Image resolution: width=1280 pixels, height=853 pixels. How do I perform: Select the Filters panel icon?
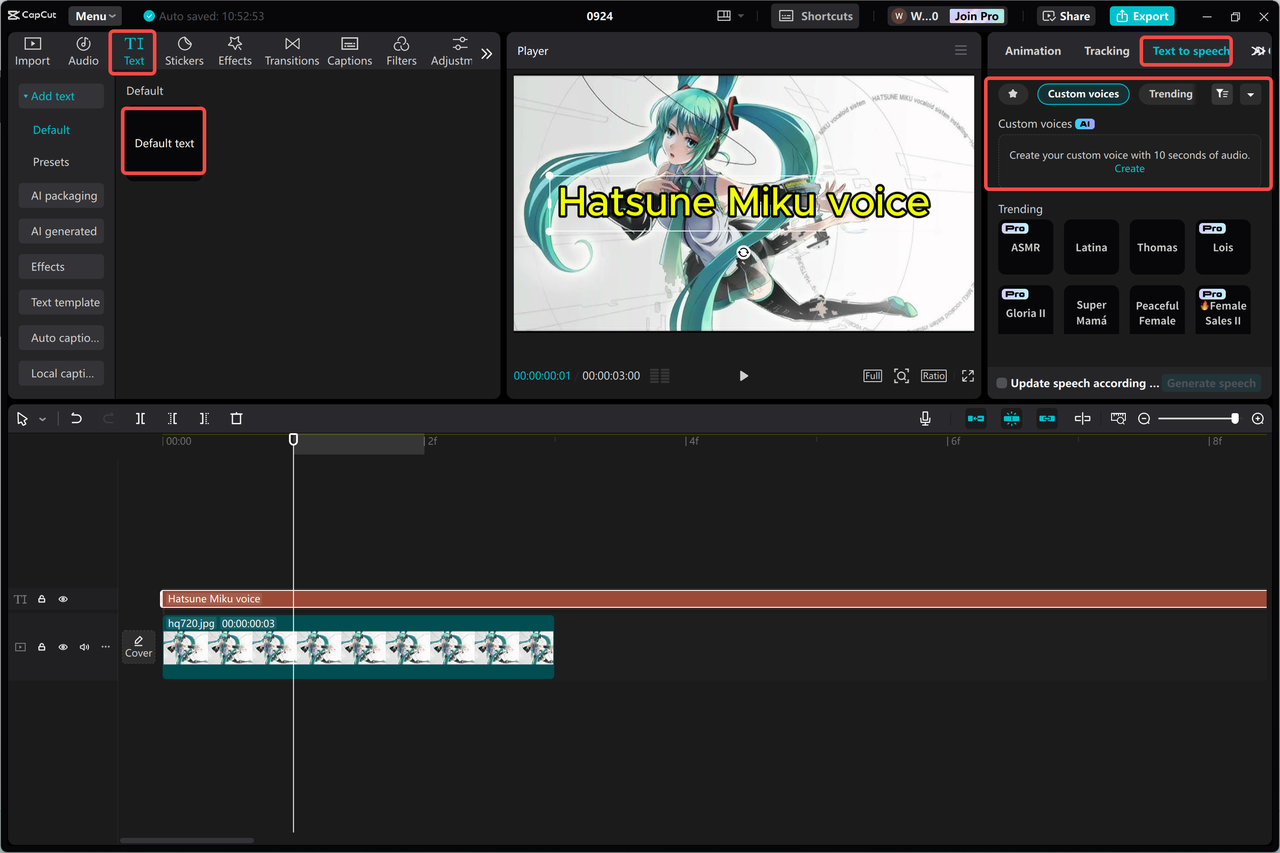click(401, 51)
